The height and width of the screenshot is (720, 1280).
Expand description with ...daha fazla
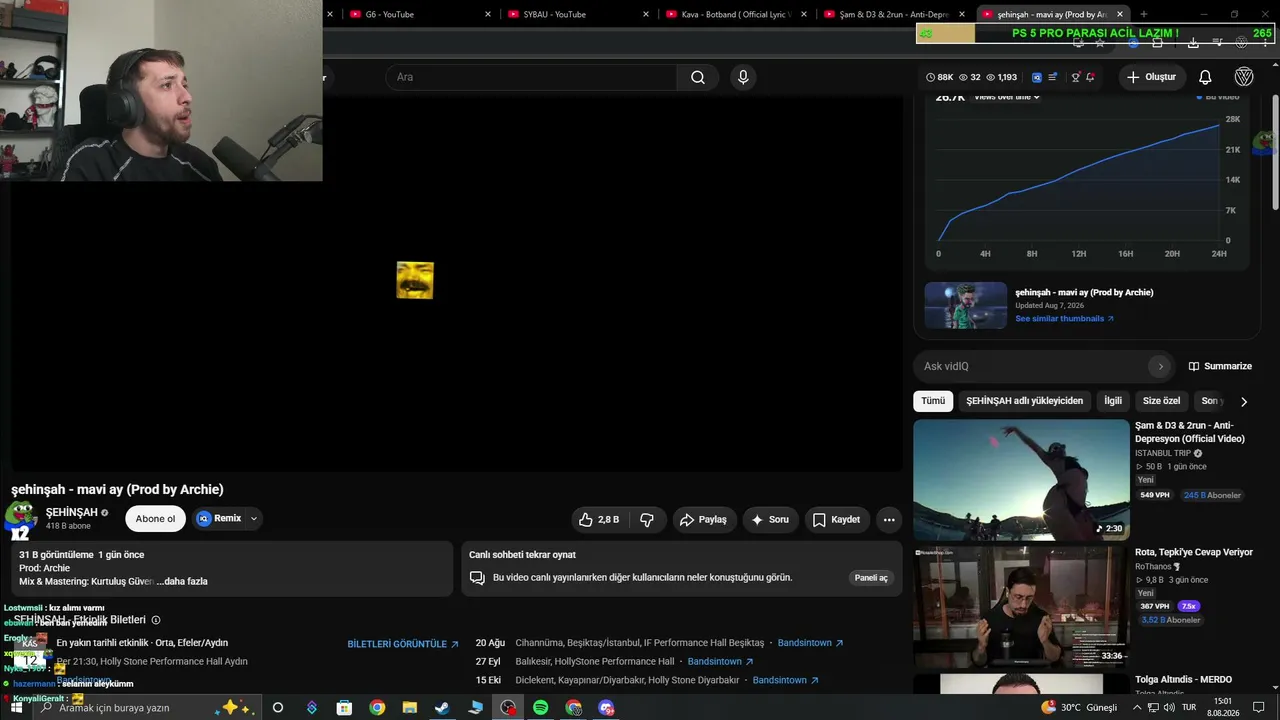tap(182, 581)
